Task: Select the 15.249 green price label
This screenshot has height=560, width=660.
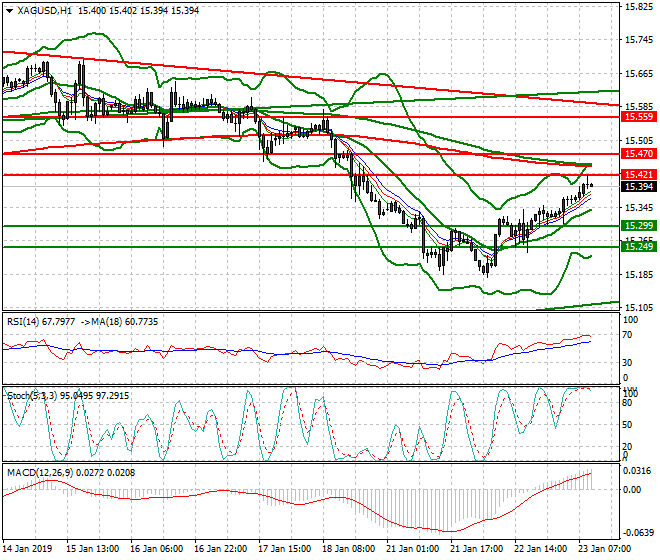Action: 639,247
